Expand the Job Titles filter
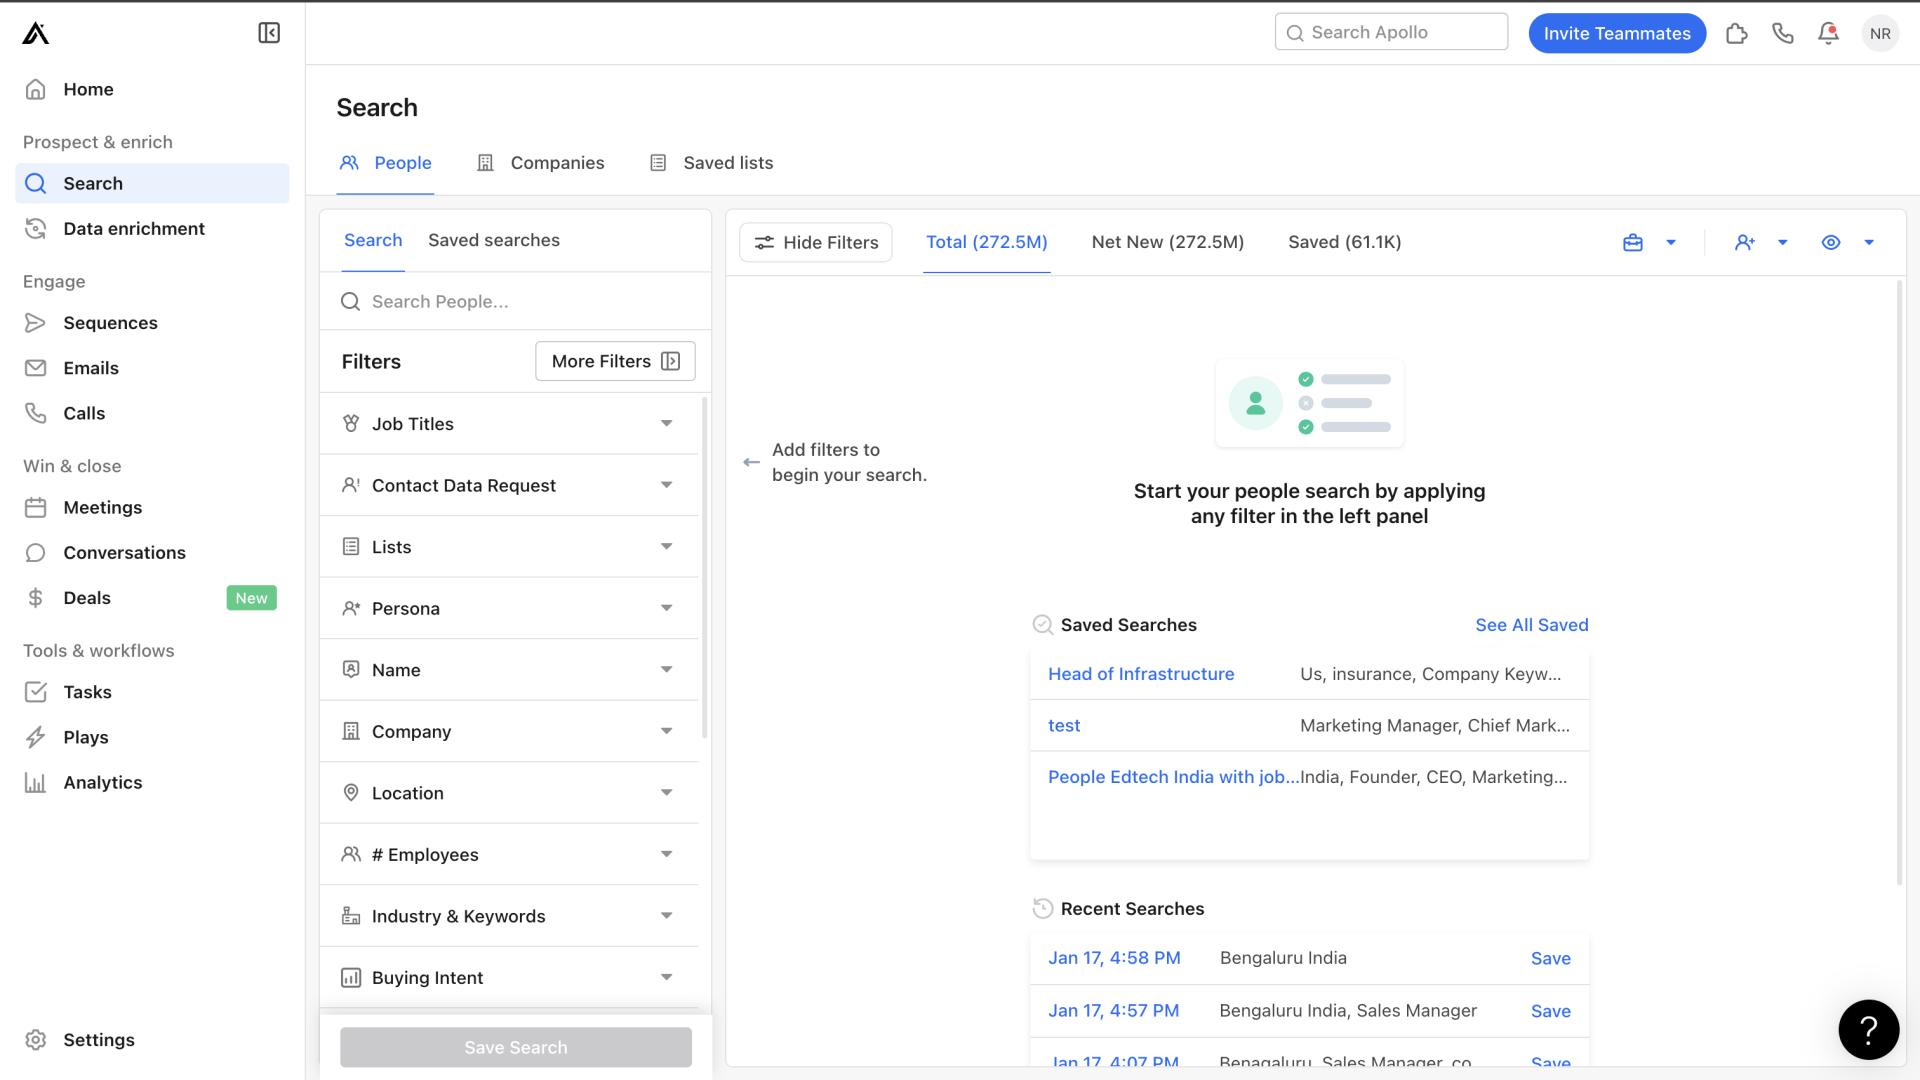Viewport: 1920px width, 1080px height. [509, 423]
